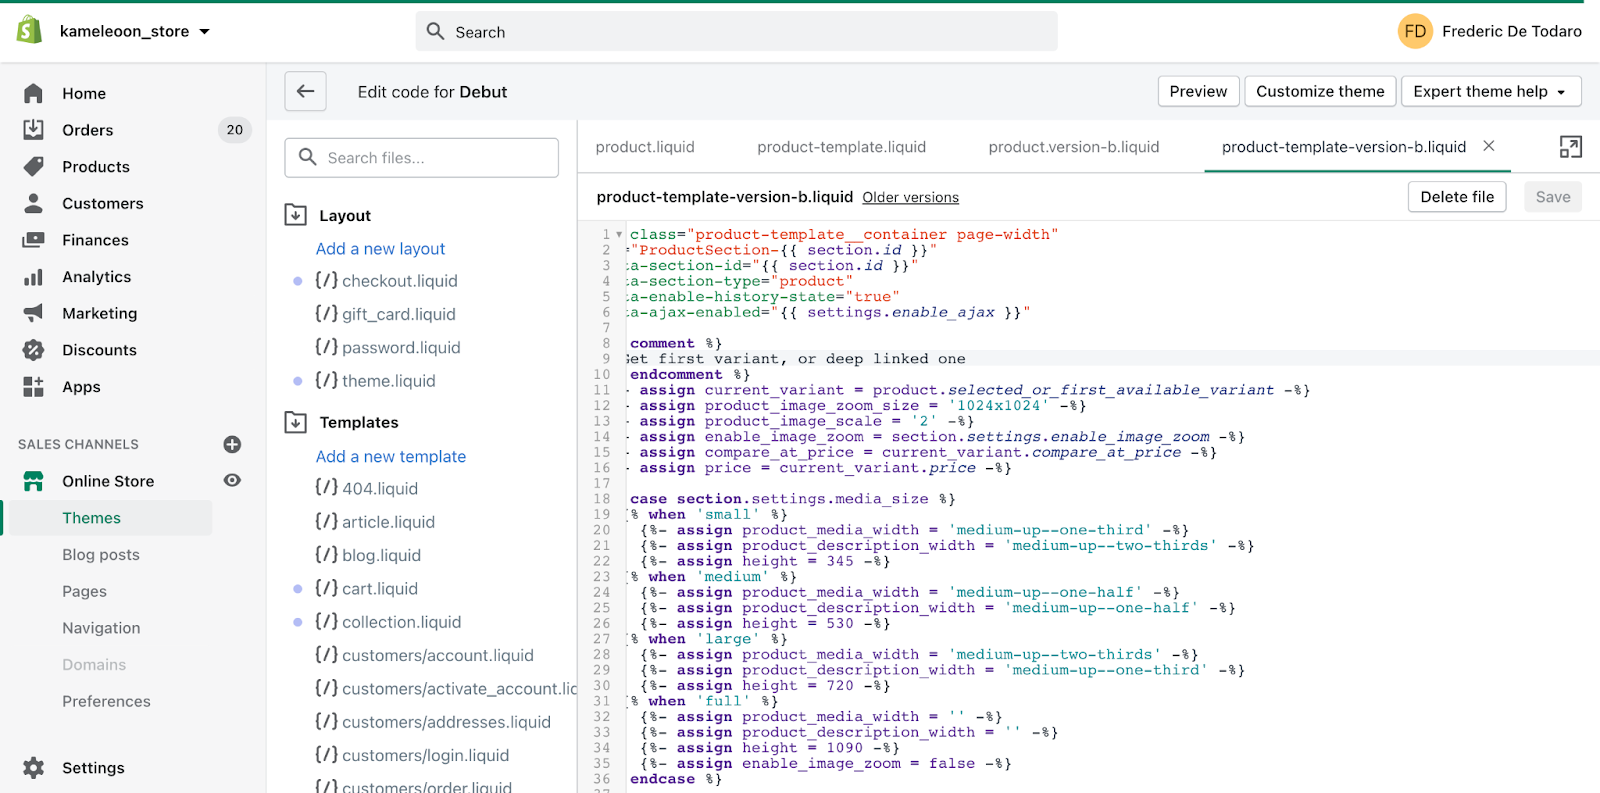Switch to product.version-b.liquid tab
This screenshot has height=793, width=1600.
pos(1073,147)
